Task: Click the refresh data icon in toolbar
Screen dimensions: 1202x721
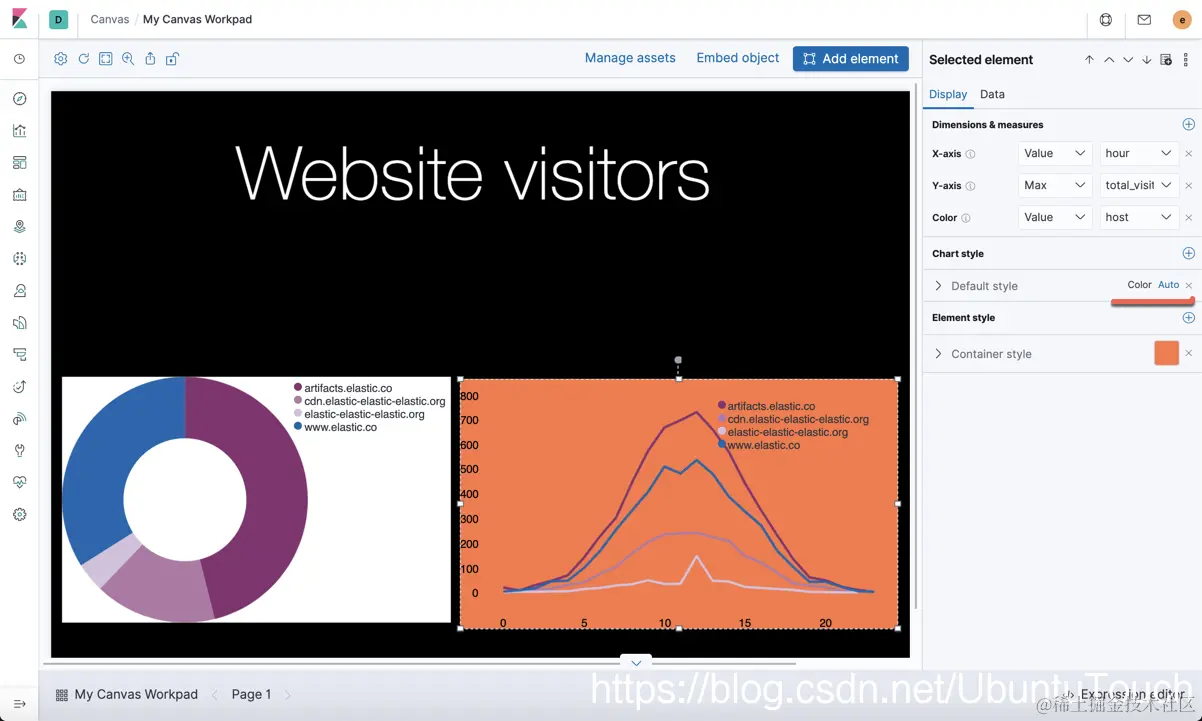Action: pos(84,59)
